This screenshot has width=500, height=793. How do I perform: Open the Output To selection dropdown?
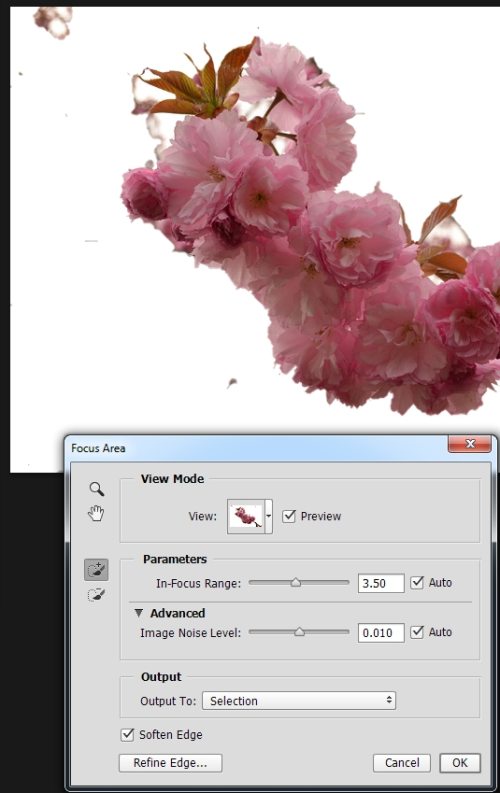tap(299, 701)
